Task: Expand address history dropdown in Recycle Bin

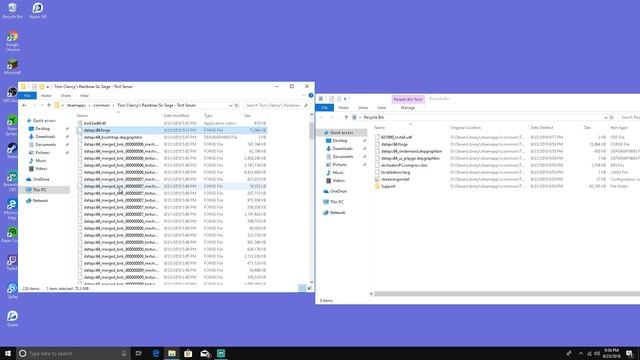Action: click(606, 117)
